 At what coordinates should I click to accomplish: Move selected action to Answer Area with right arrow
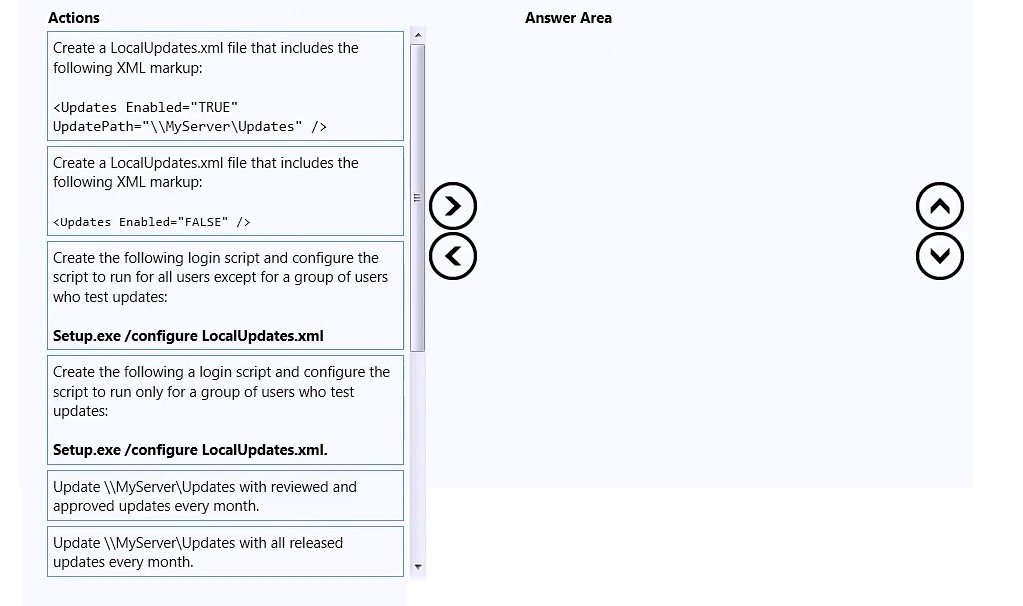click(x=453, y=206)
